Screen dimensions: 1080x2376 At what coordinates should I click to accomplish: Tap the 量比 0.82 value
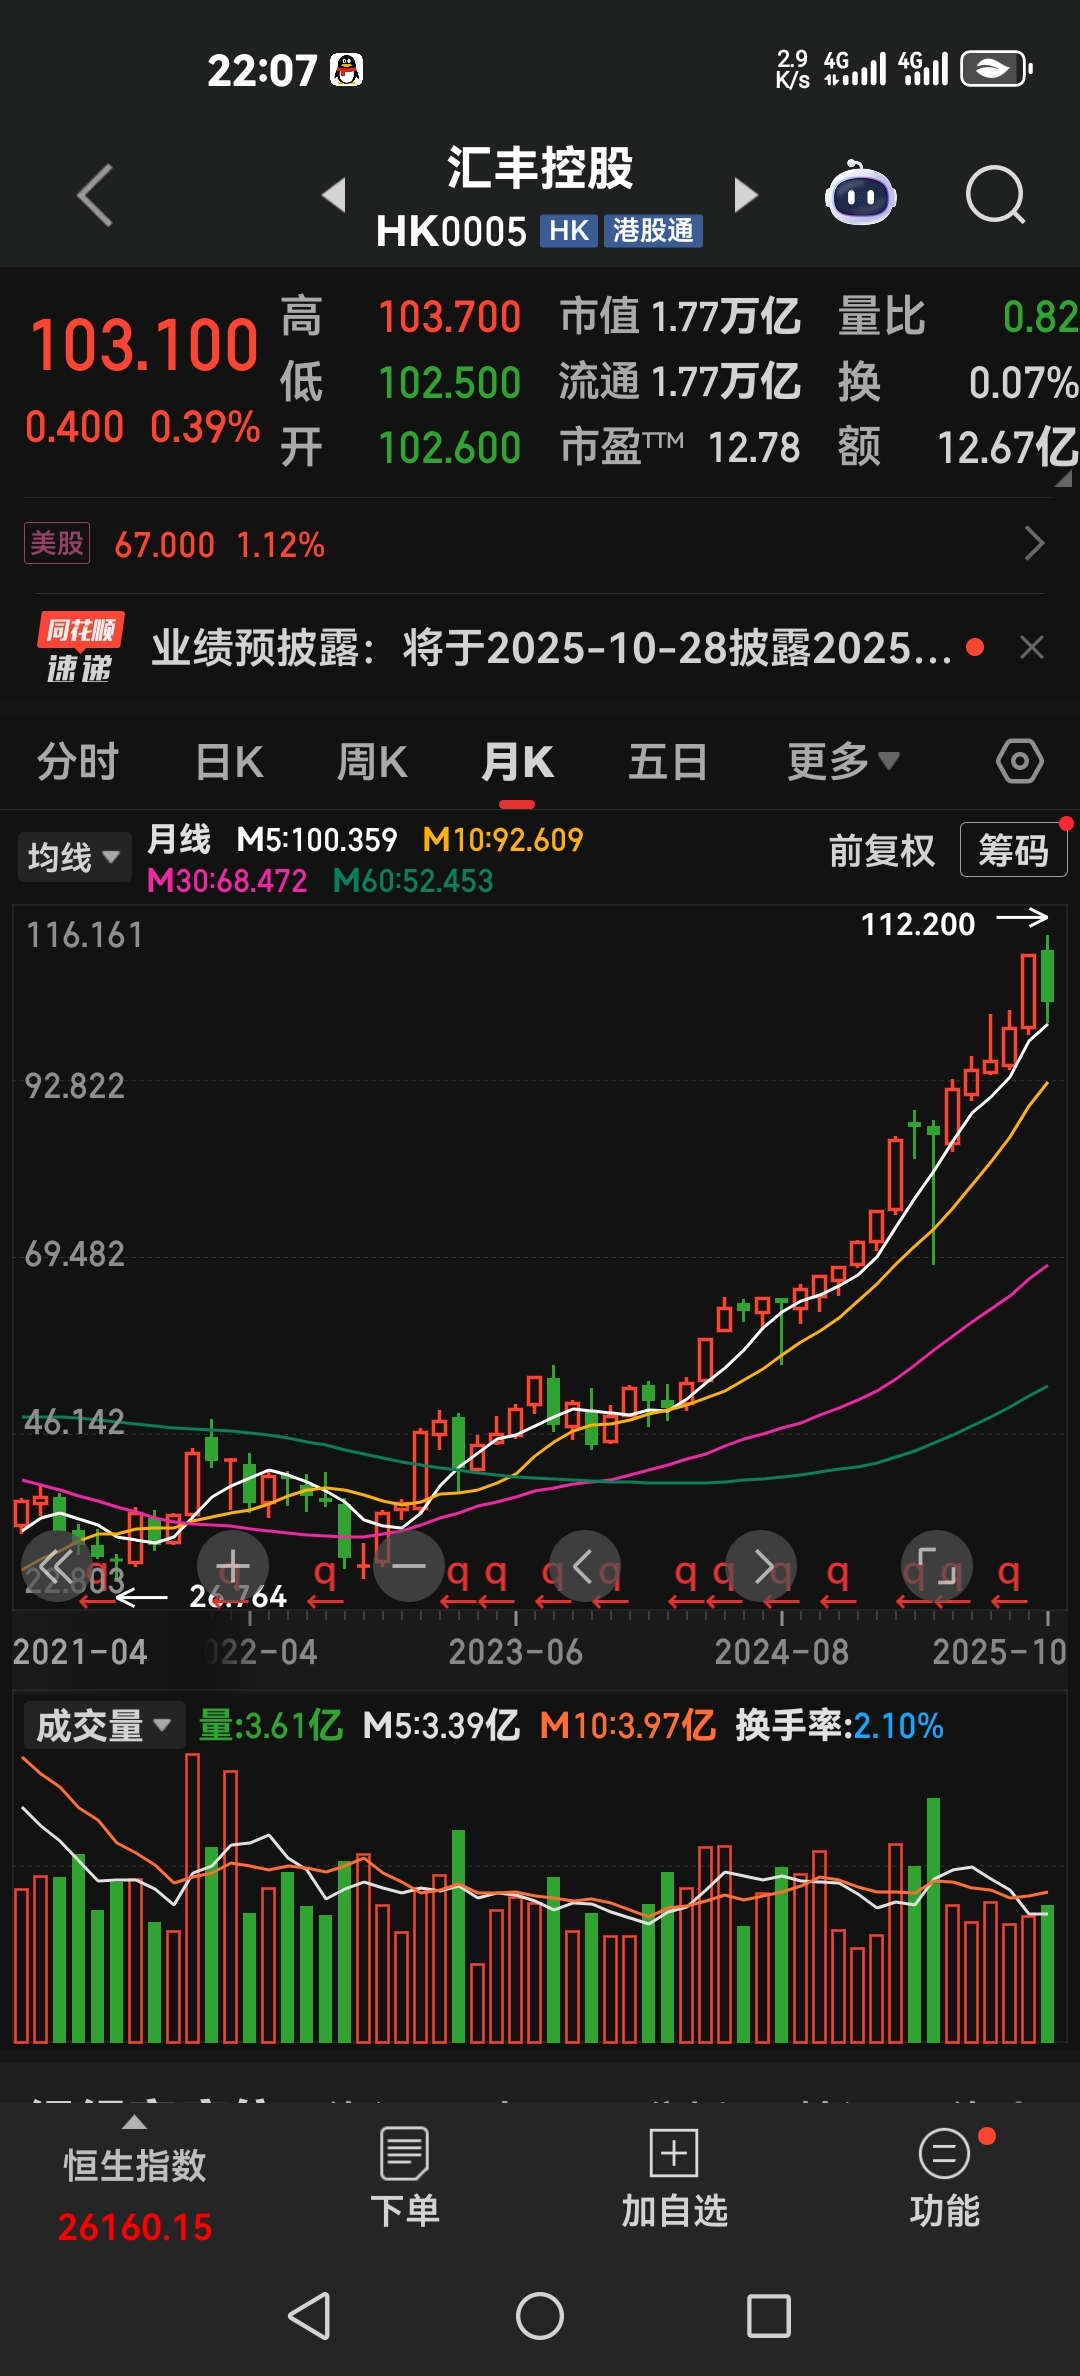pos(958,317)
